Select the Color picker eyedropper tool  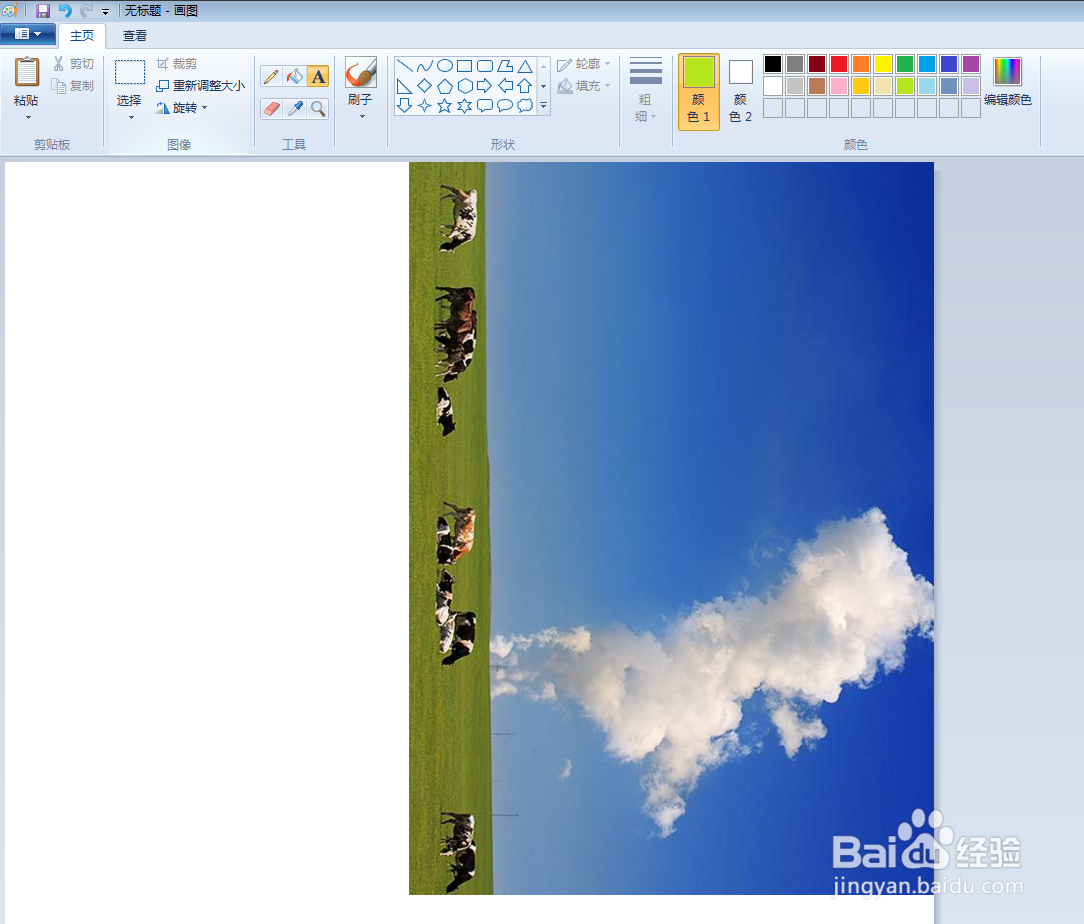click(x=295, y=109)
